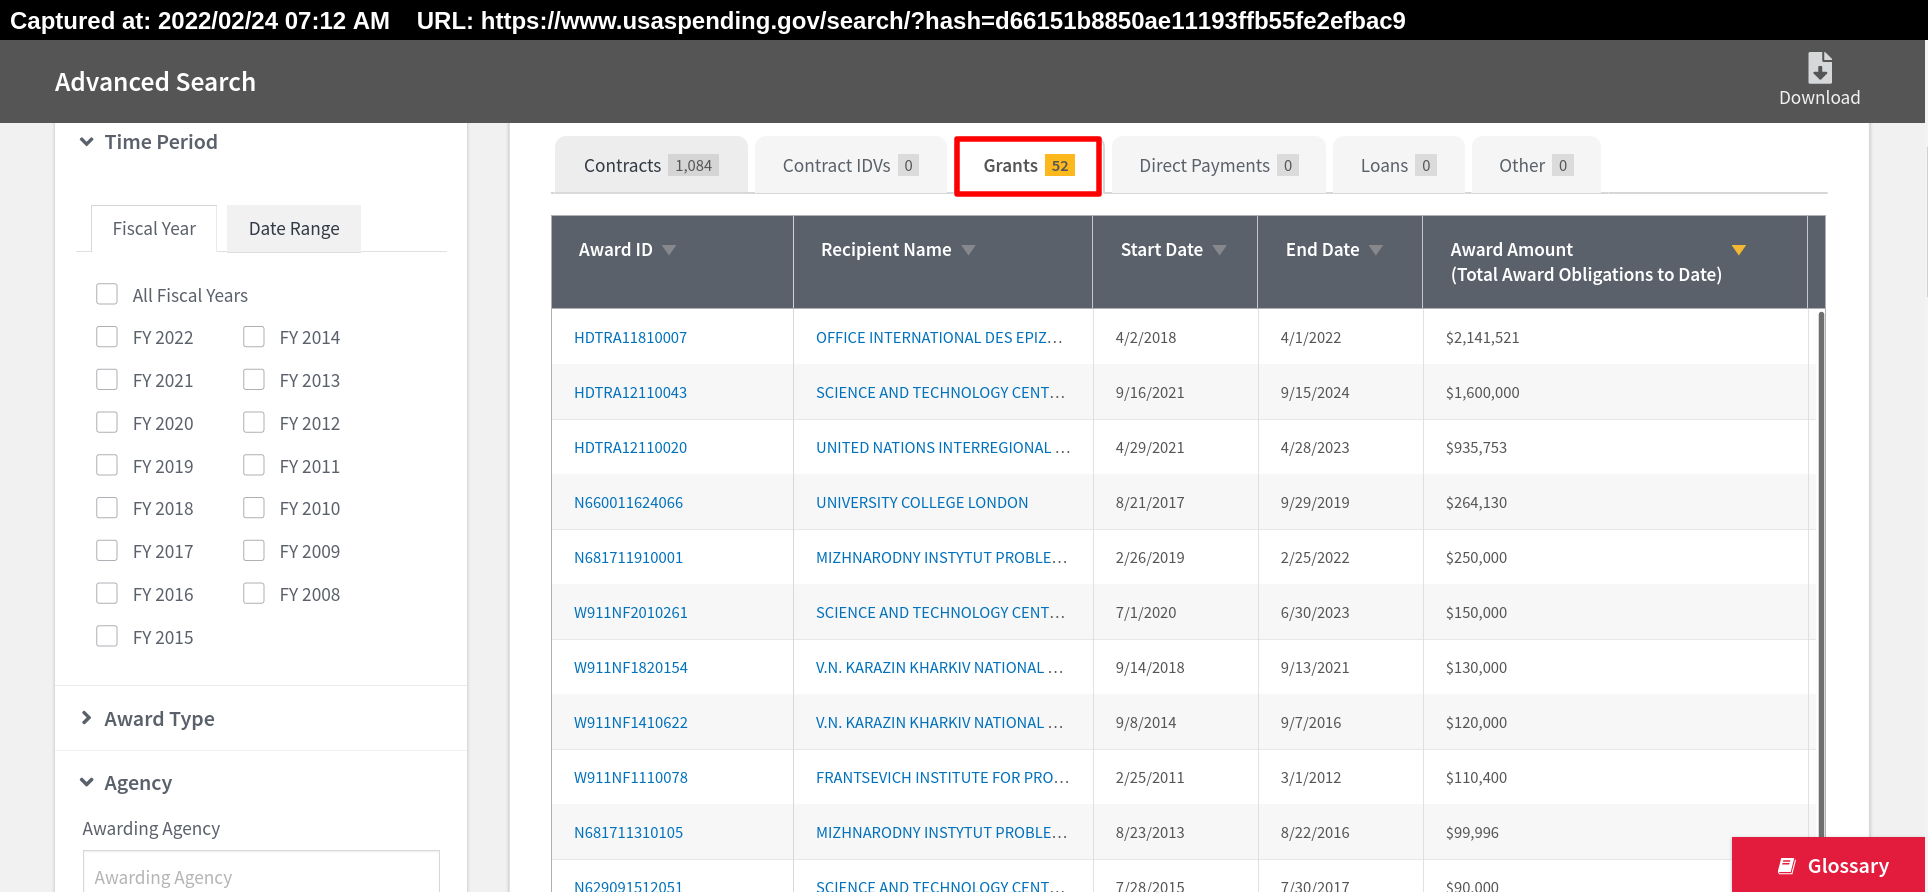1928x892 pixels.
Task: Open award HDTRA12110020
Action: click(x=630, y=448)
